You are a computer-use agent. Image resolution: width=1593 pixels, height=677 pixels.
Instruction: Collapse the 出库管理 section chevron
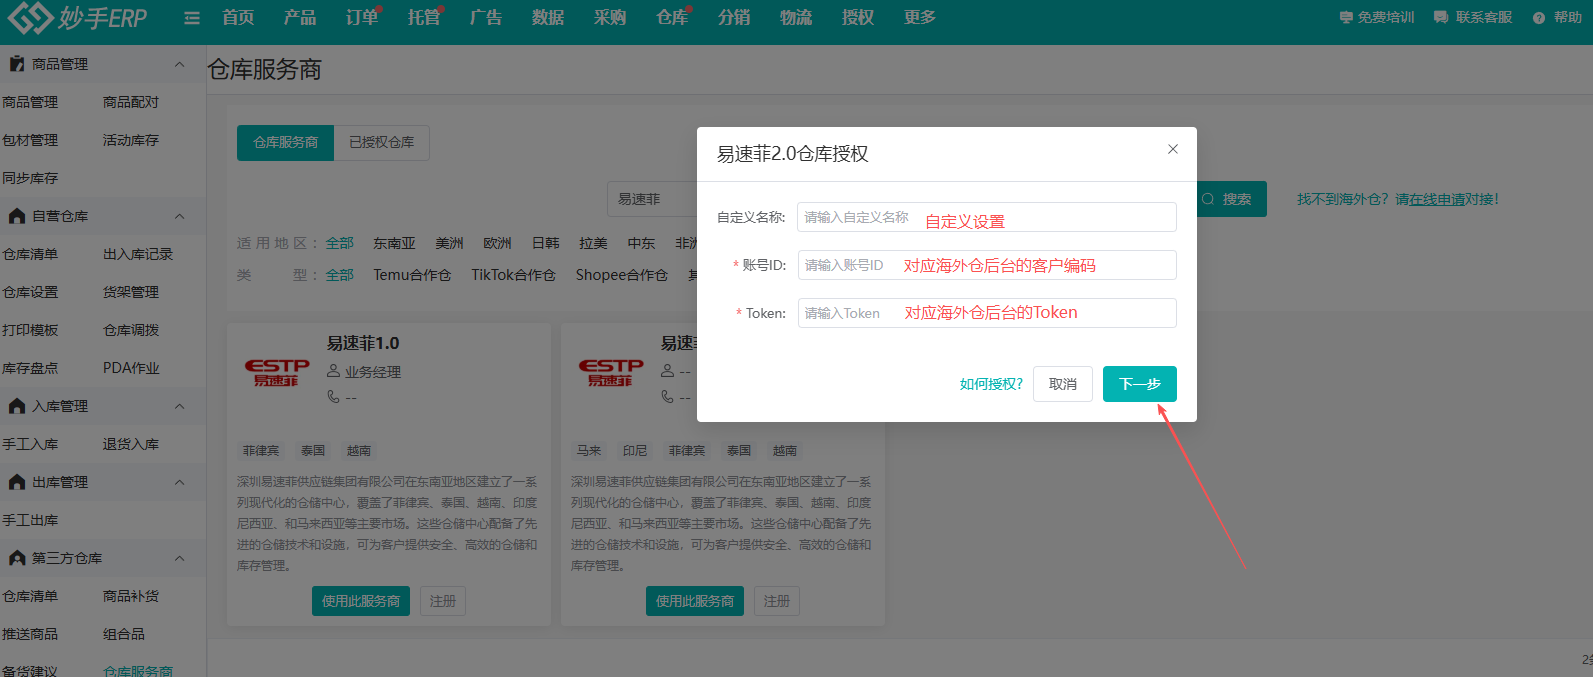coord(180,482)
